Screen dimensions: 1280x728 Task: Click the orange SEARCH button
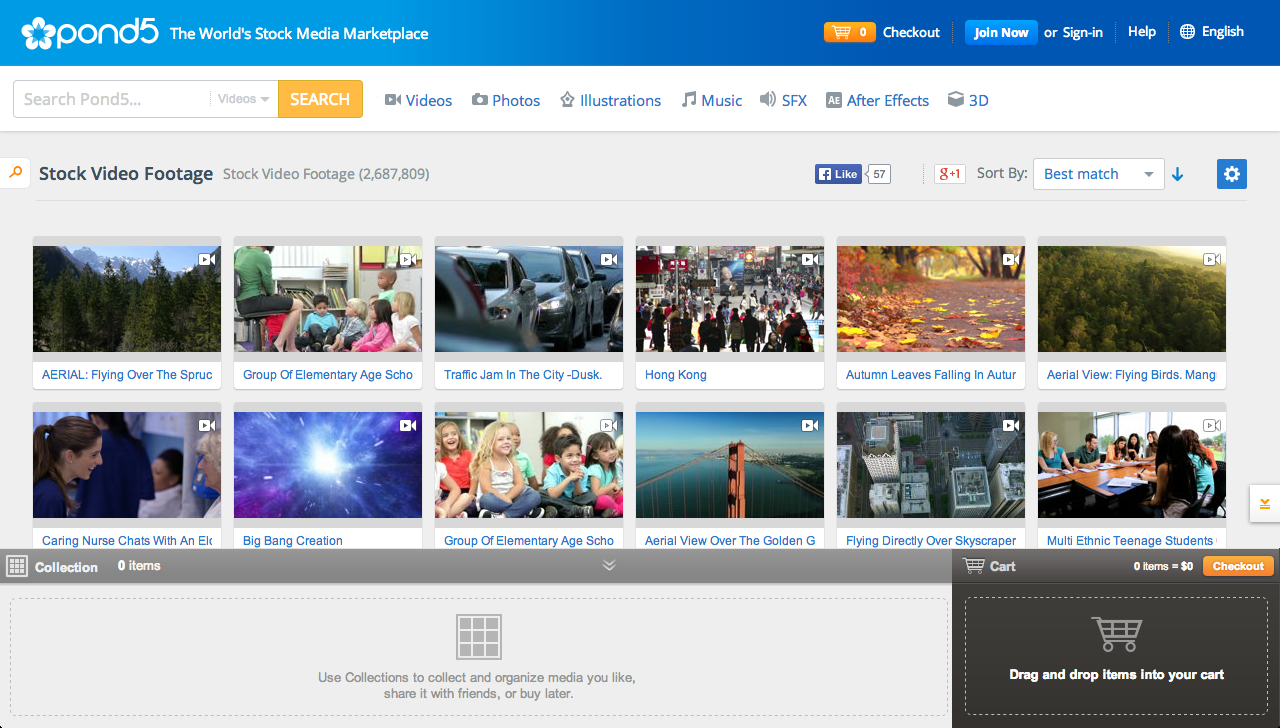point(320,98)
